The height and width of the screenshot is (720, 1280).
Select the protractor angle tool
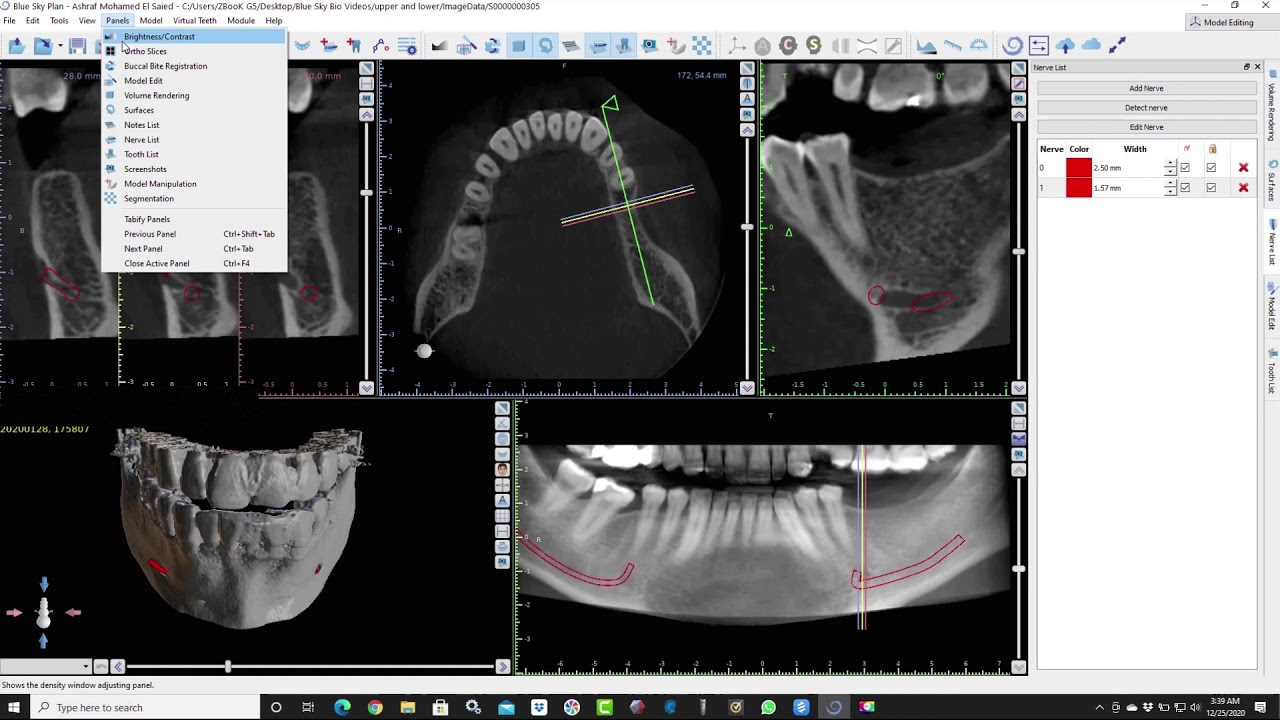coord(979,45)
